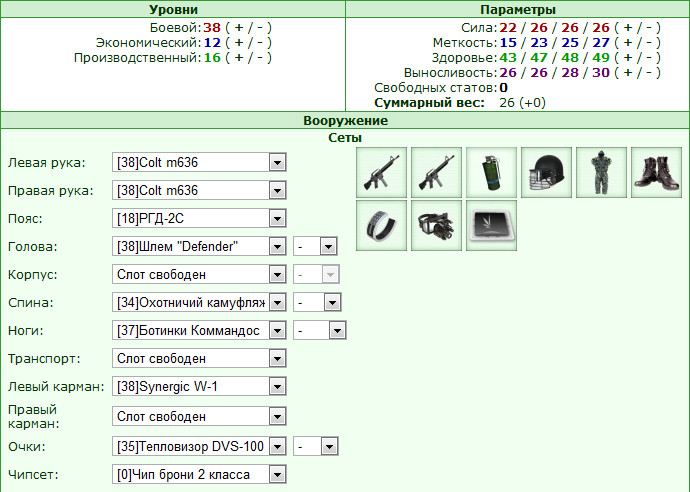Viewport: 690px width, 492px height.
Task: Click the Меткость base value 15
Action: (x=508, y=43)
